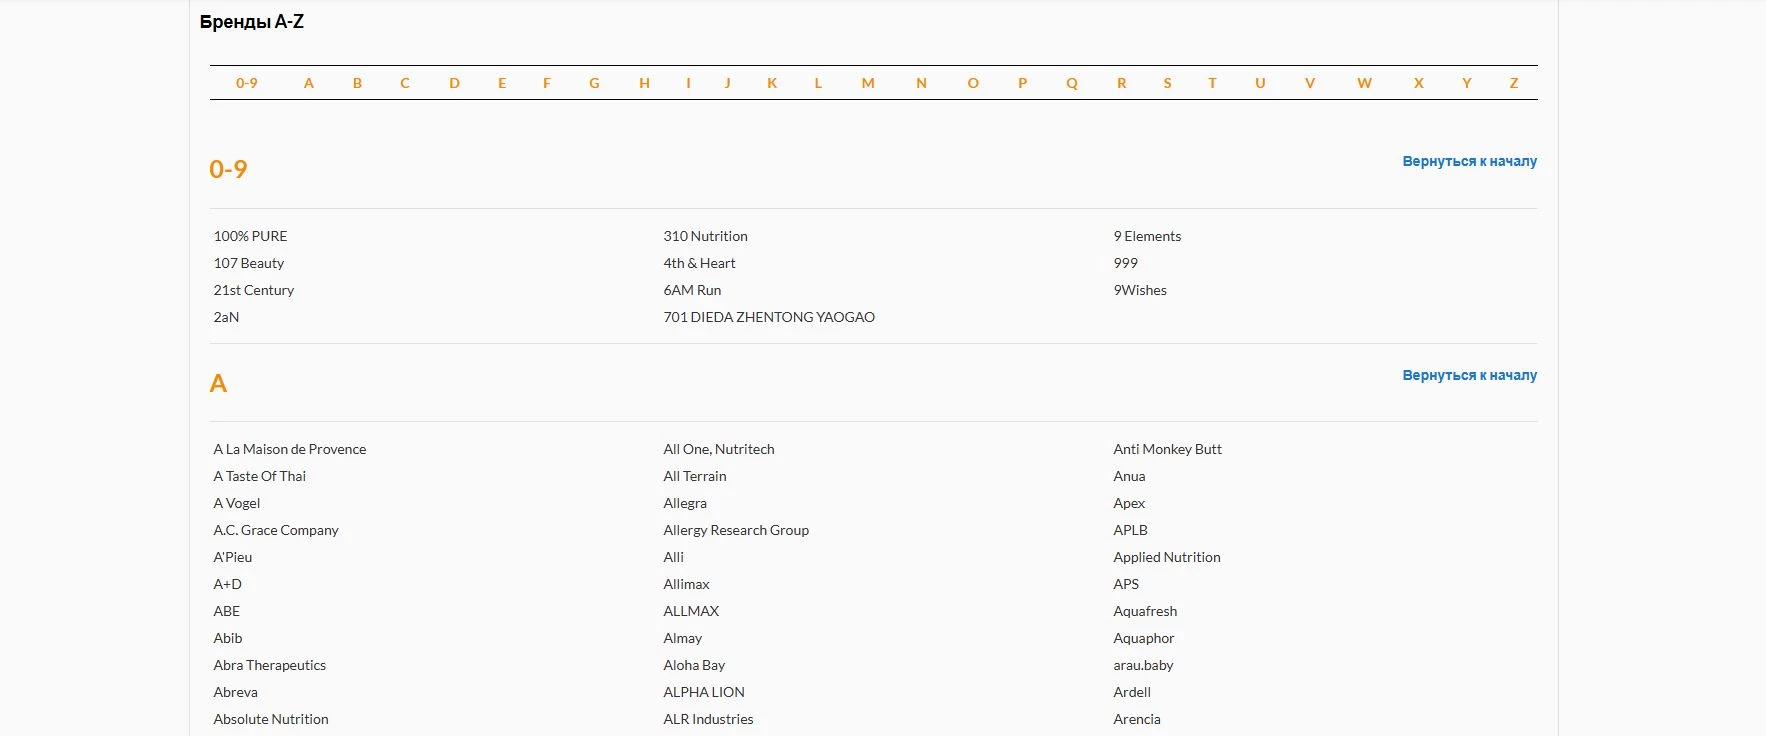Screen dimensions: 1766x736
Task: Open the Allergy Research Group brand
Action: click(735, 530)
